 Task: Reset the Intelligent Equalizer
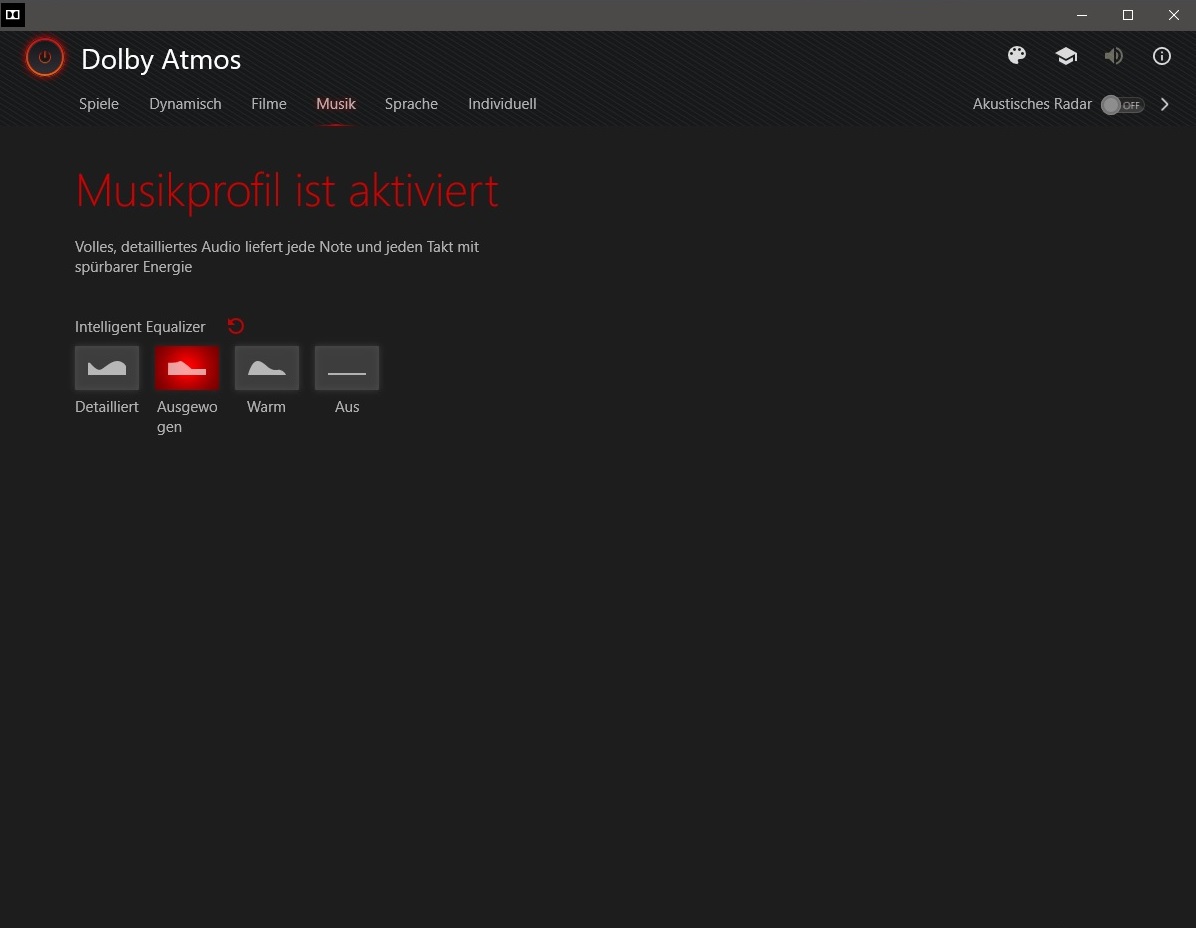[236, 326]
